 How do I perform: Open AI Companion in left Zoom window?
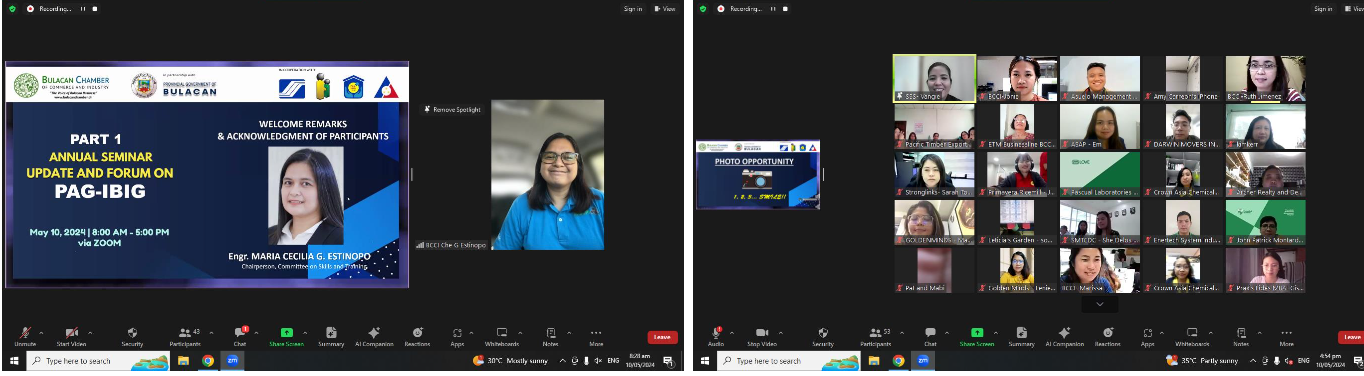(x=374, y=336)
